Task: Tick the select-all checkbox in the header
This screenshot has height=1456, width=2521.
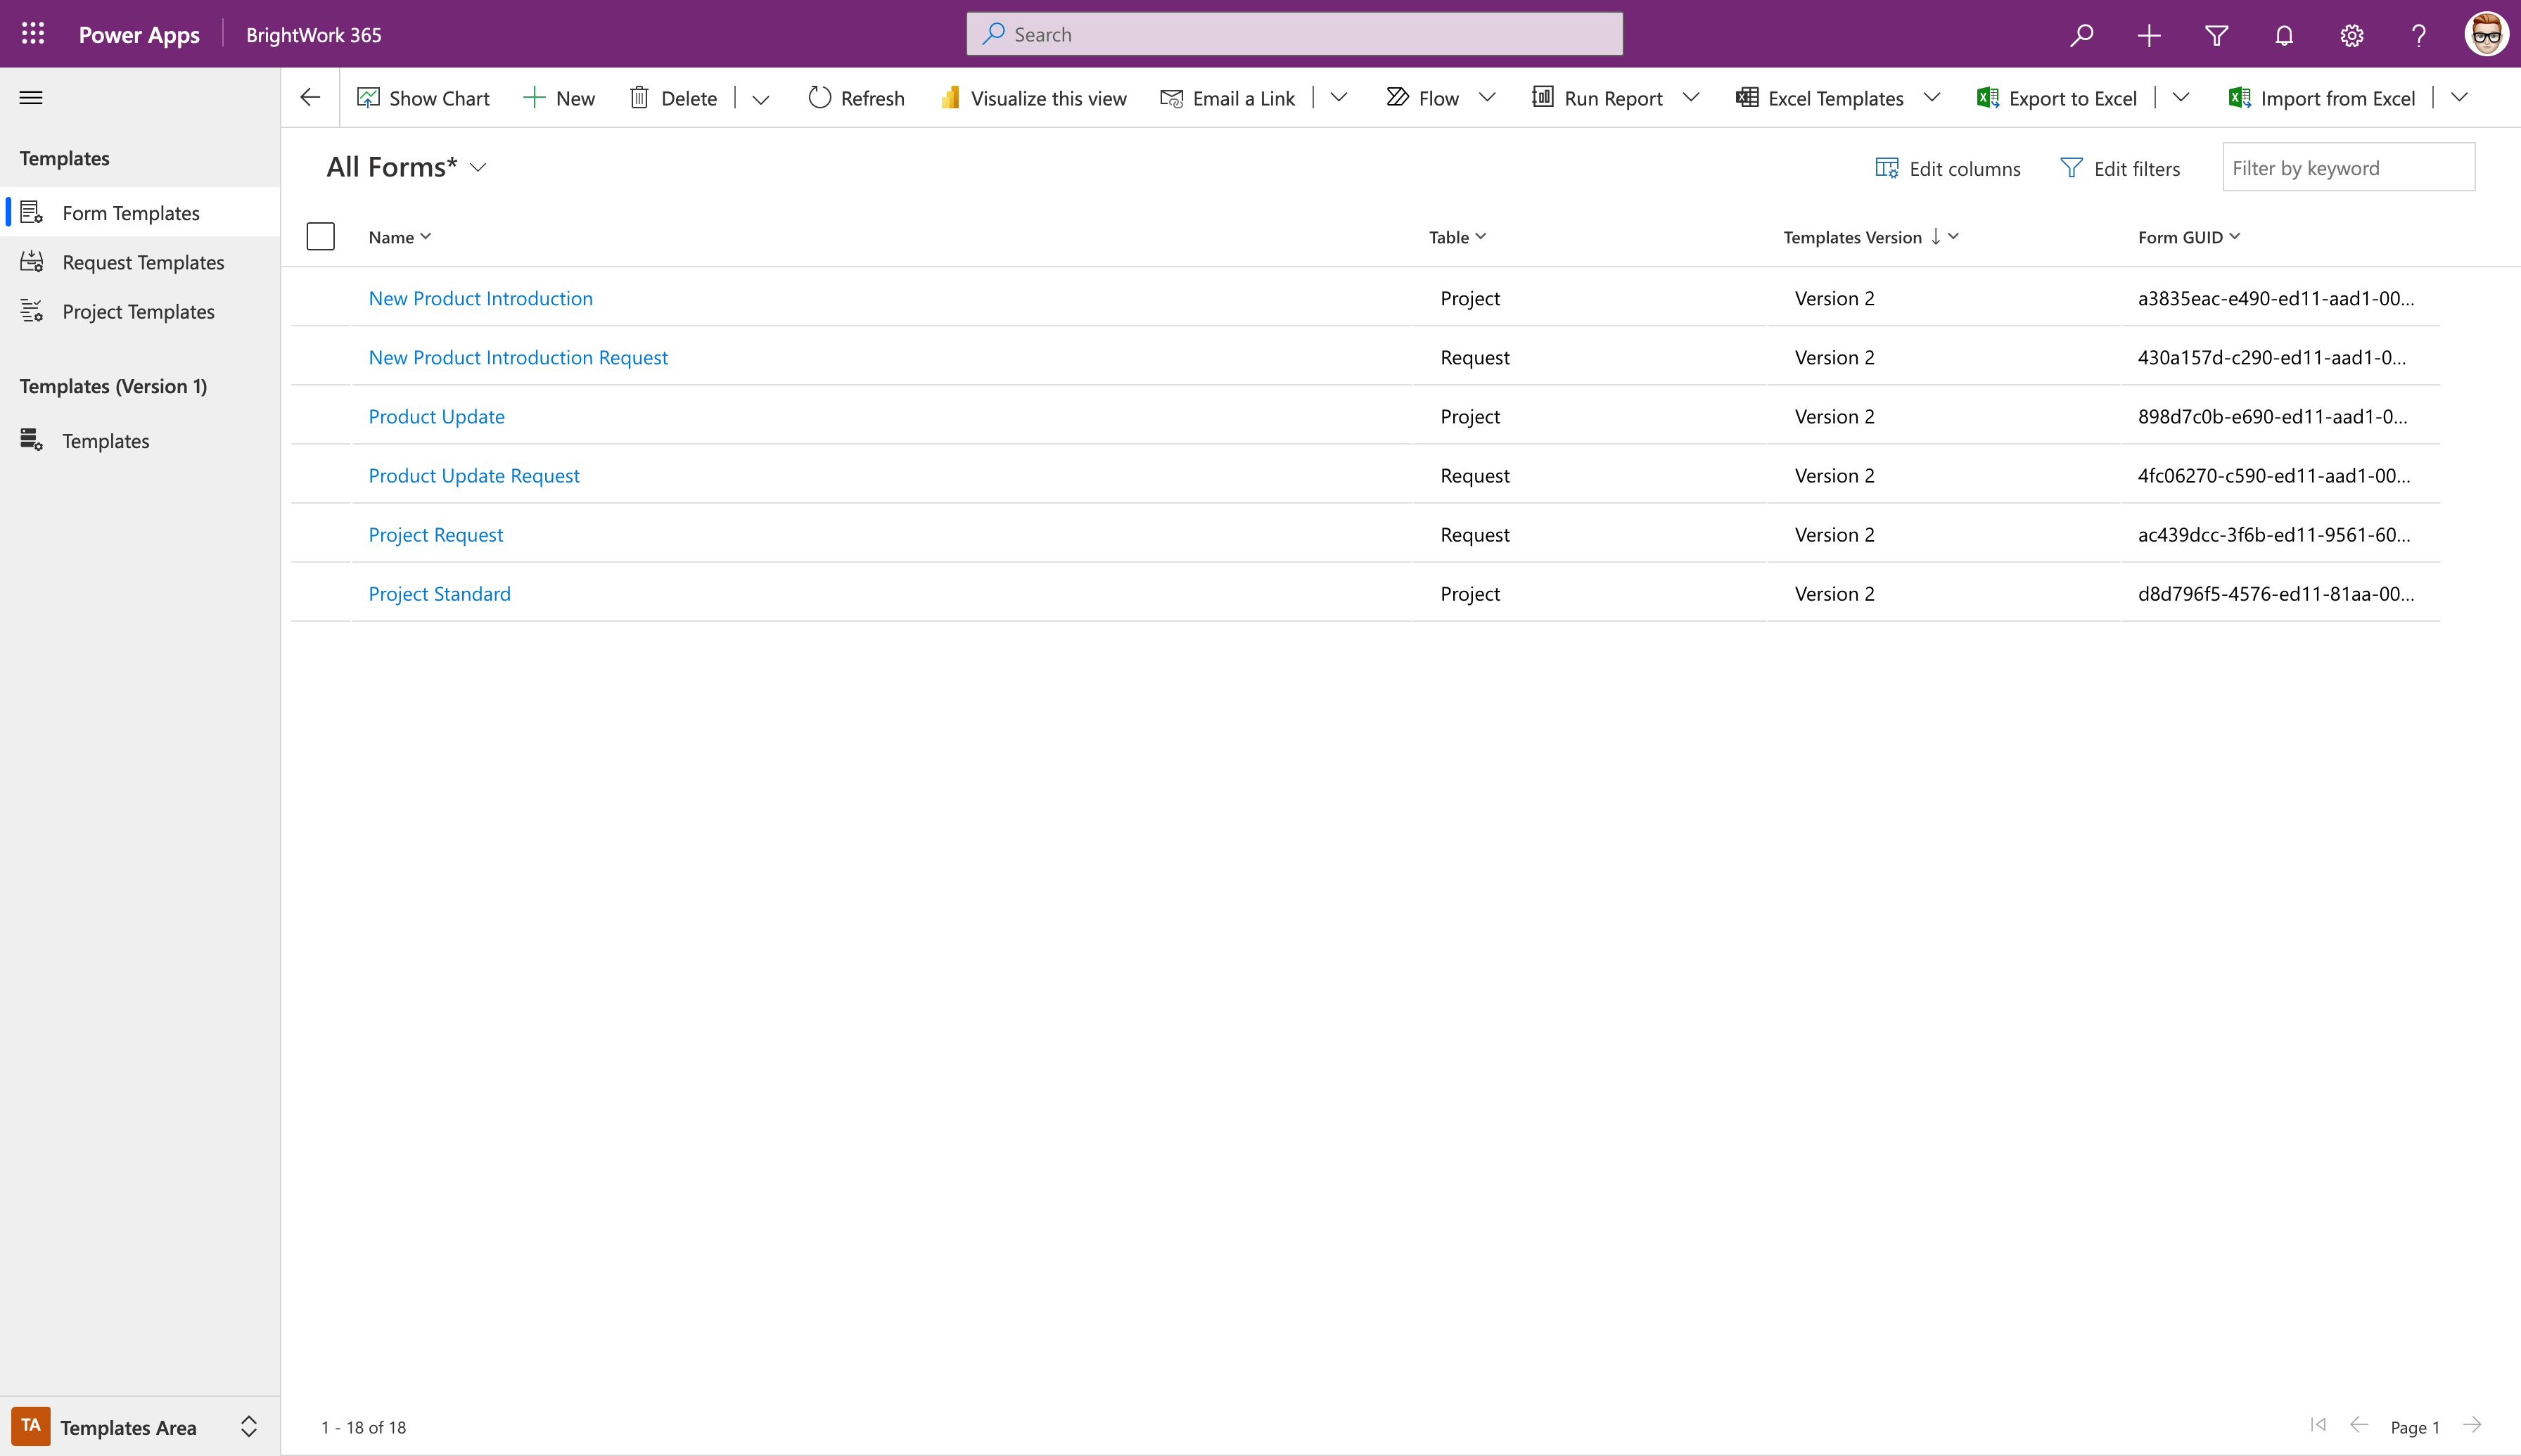Action: tap(320, 237)
